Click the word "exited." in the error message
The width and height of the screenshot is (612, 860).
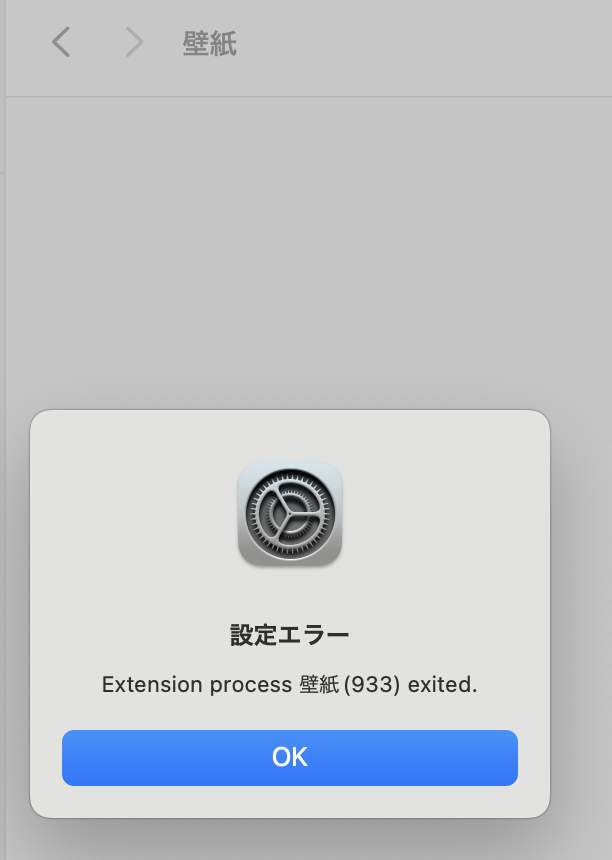tap(443, 684)
